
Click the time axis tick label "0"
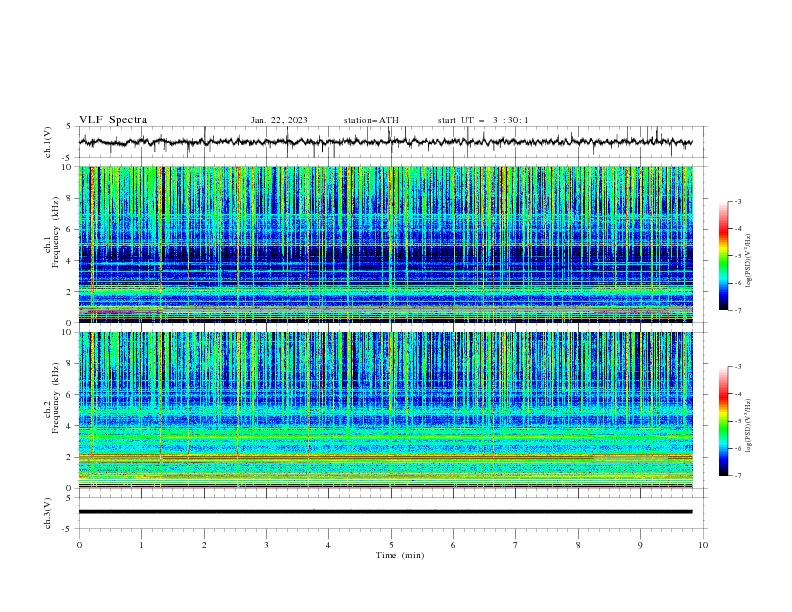pos(79,545)
